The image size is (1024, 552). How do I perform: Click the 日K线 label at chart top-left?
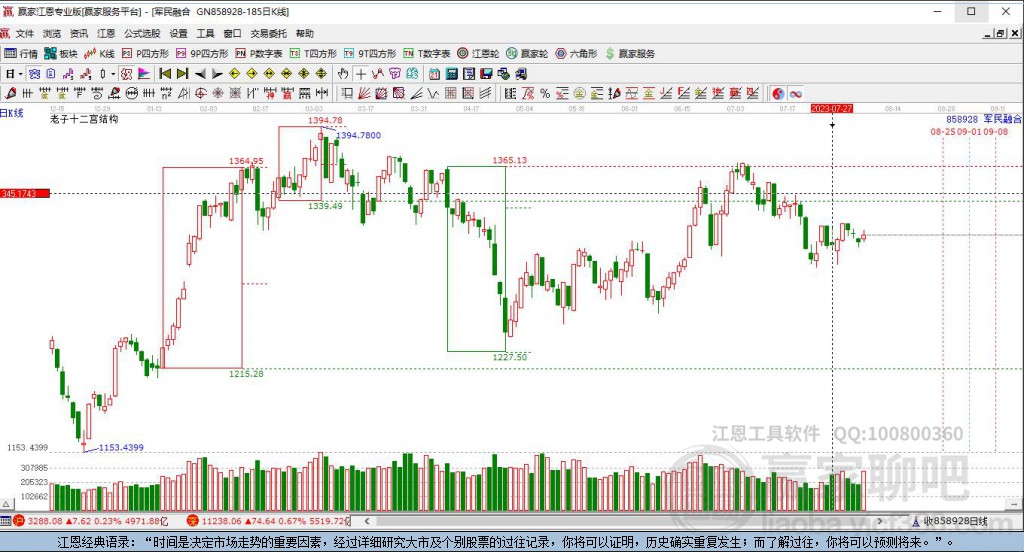12,113
